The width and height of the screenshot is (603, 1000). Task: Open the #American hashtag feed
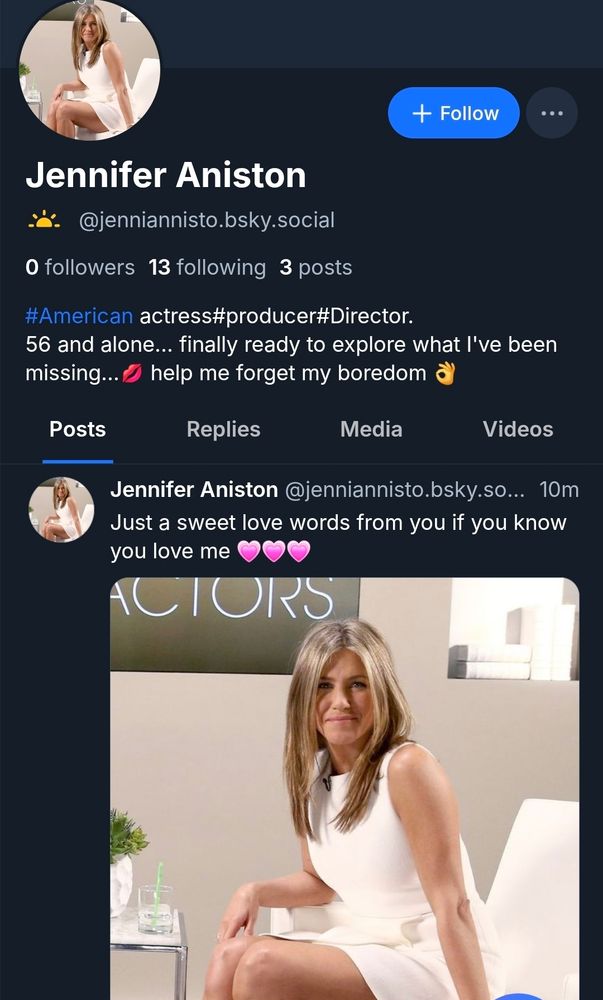pyautogui.click(x=80, y=315)
